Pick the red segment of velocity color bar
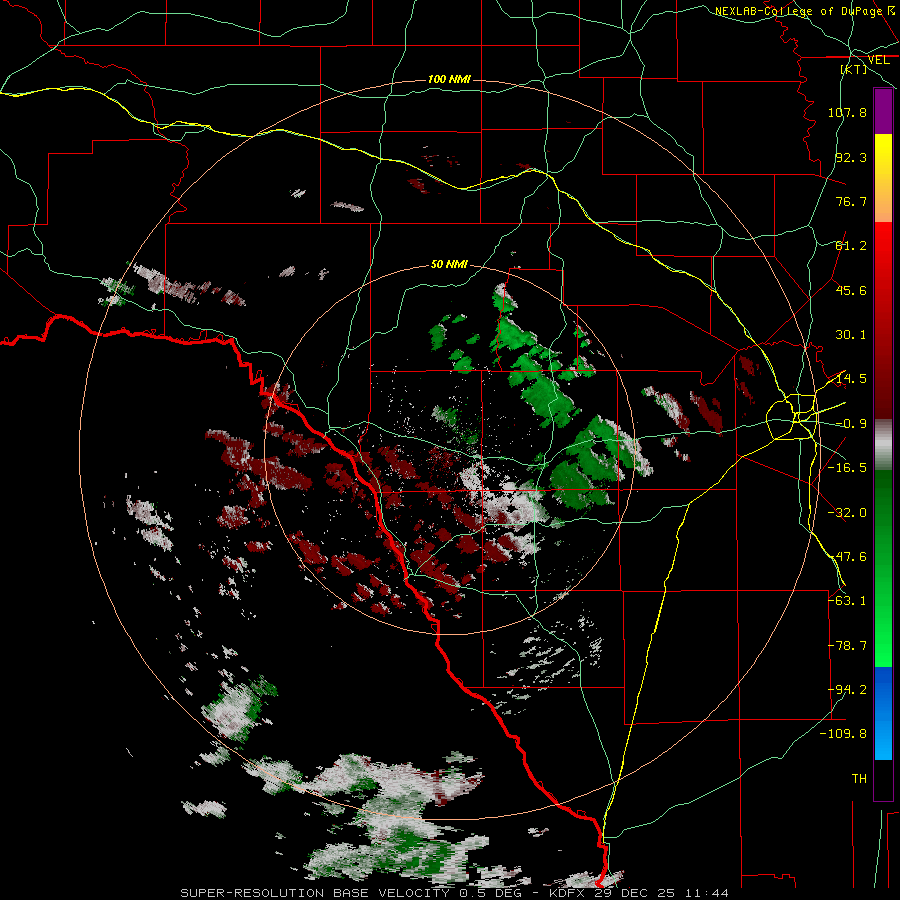 [883, 320]
